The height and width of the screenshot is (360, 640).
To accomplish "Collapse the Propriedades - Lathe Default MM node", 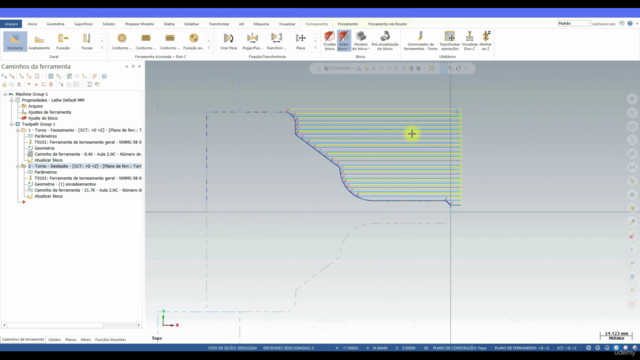I will (11, 100).
